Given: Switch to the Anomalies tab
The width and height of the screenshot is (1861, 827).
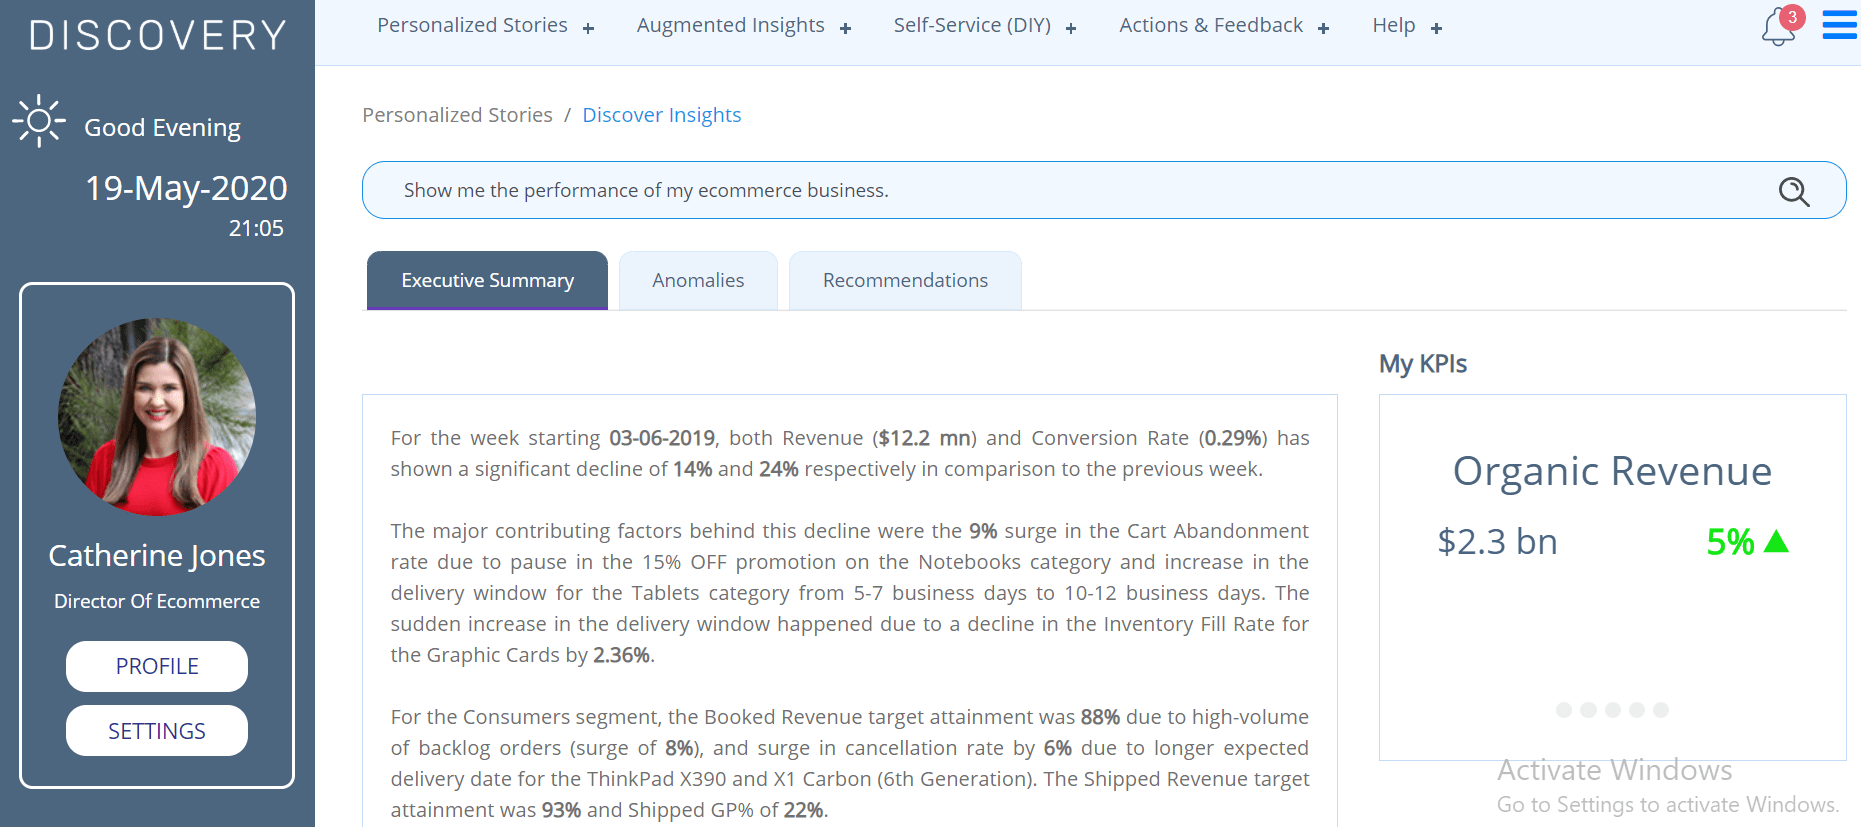Looking at the screenshot, I should coord(698,281).
